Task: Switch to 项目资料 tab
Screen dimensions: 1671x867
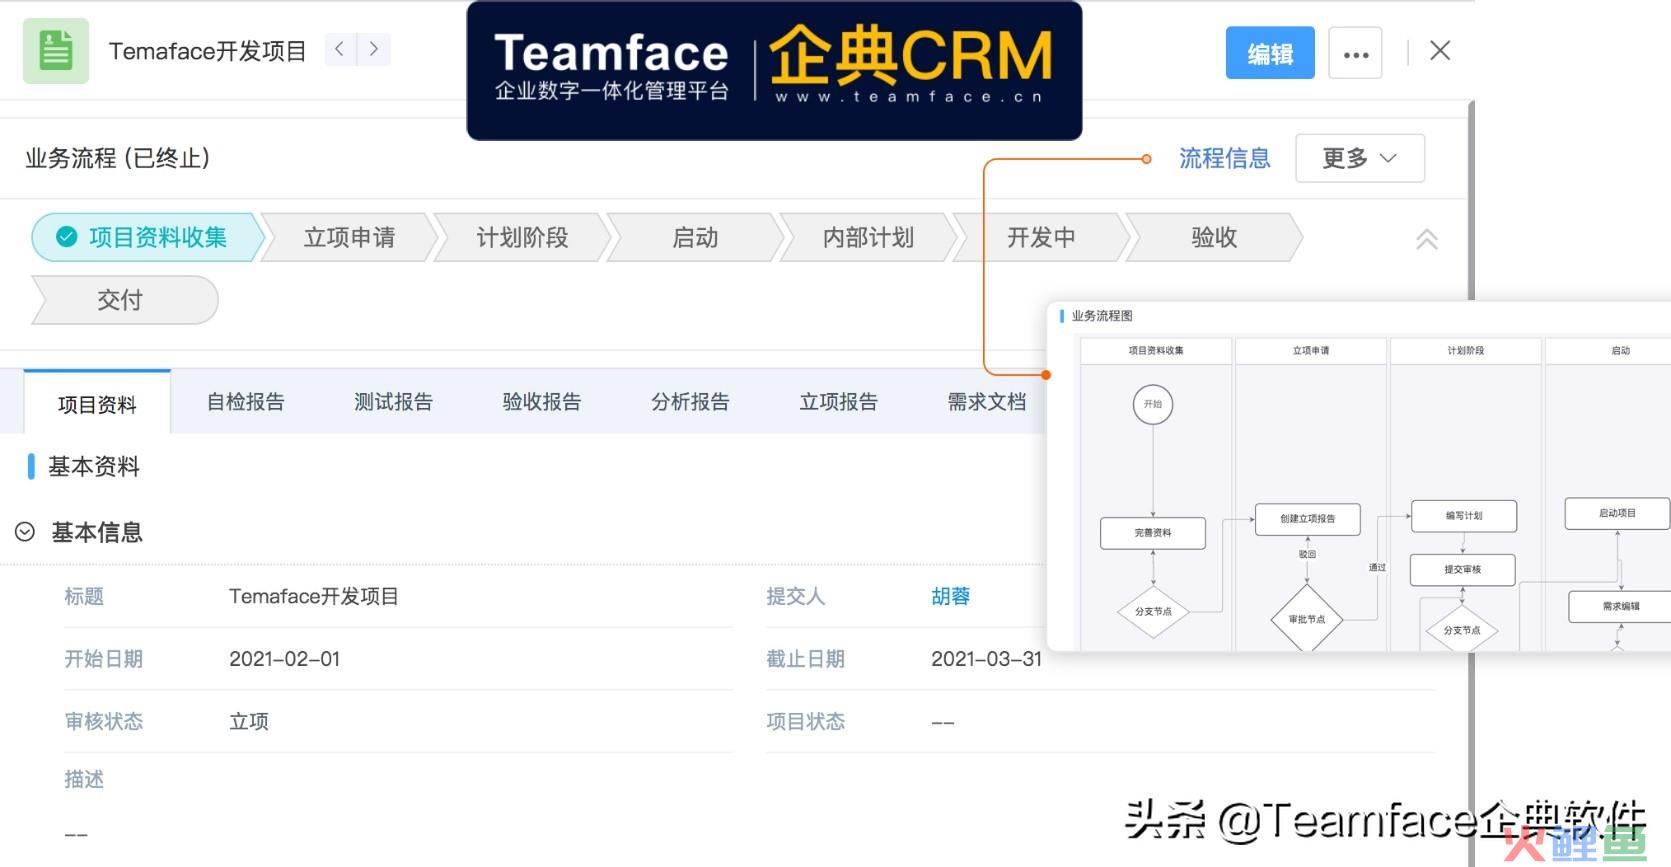Action: [97, 404]
